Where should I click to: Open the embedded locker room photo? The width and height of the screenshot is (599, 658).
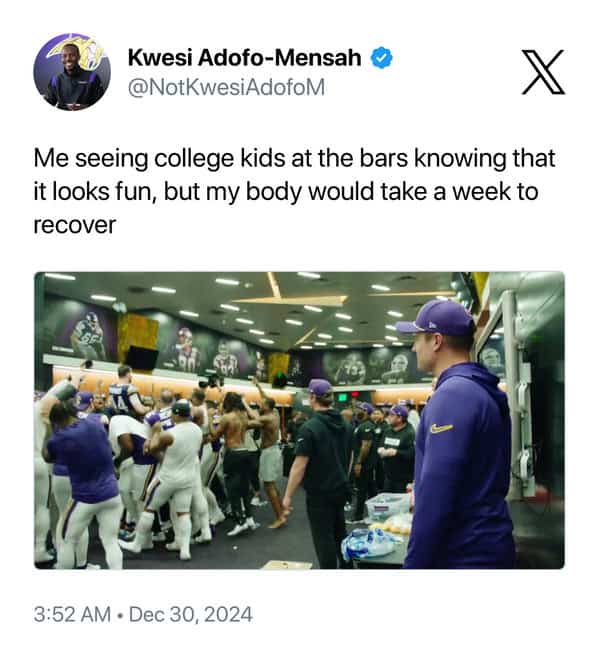point(299,420)
